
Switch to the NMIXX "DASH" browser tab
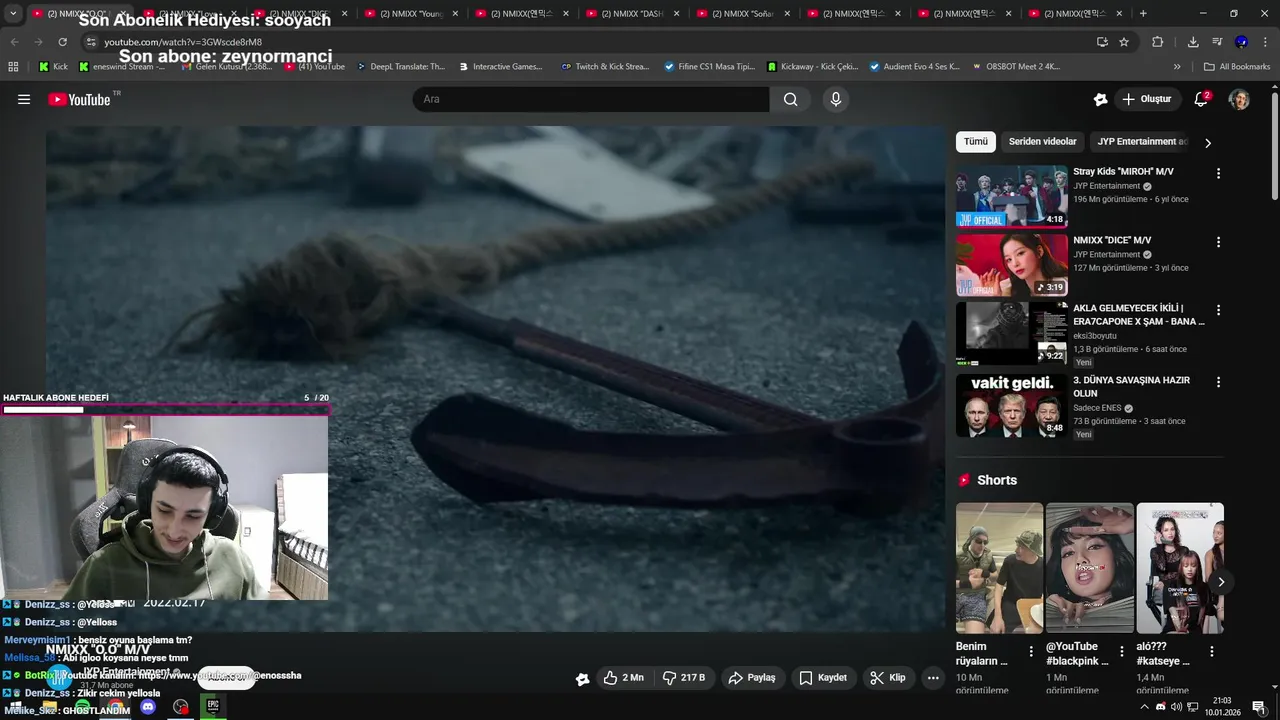[631, 14]
